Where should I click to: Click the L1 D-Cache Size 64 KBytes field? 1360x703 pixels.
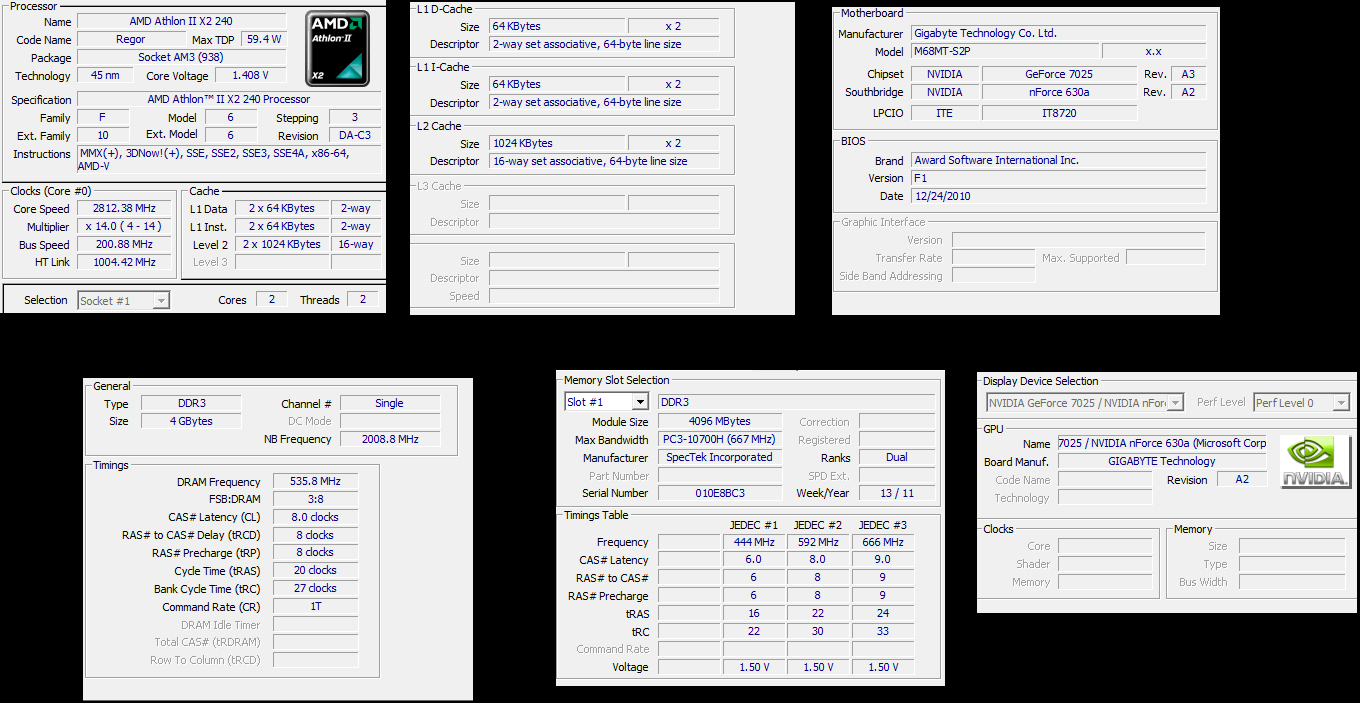(x=557, y=26)
